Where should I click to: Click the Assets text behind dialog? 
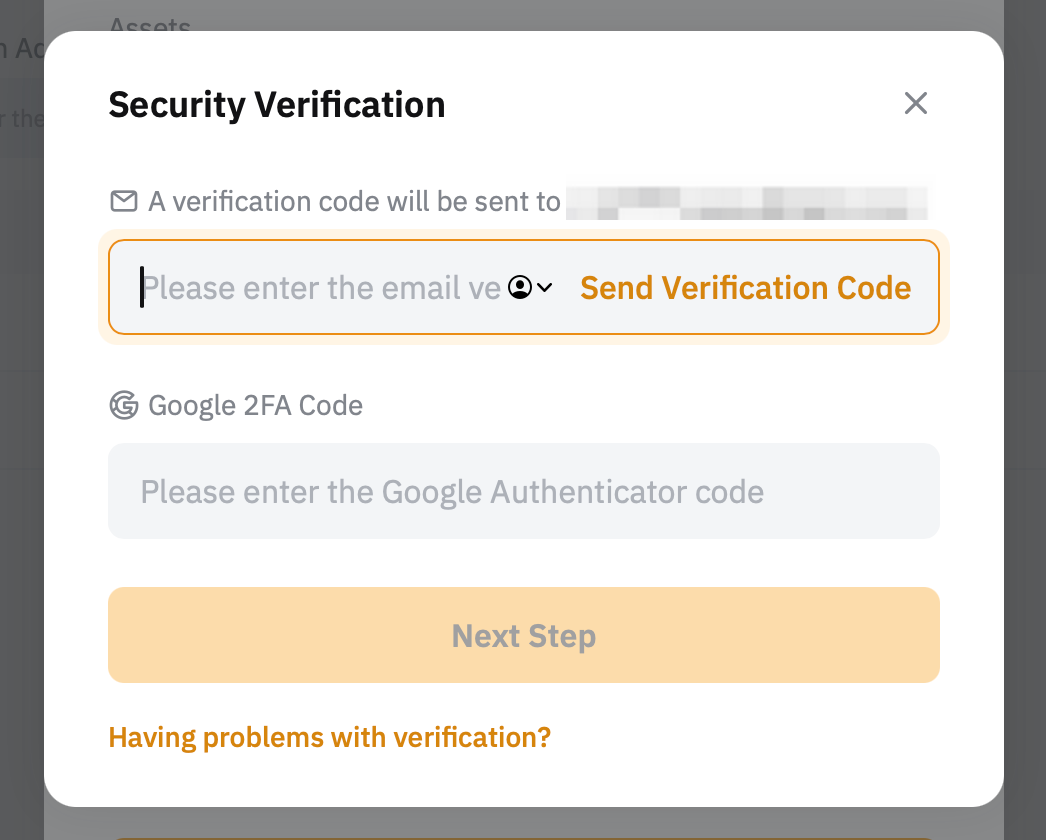(x=149, y=24)
